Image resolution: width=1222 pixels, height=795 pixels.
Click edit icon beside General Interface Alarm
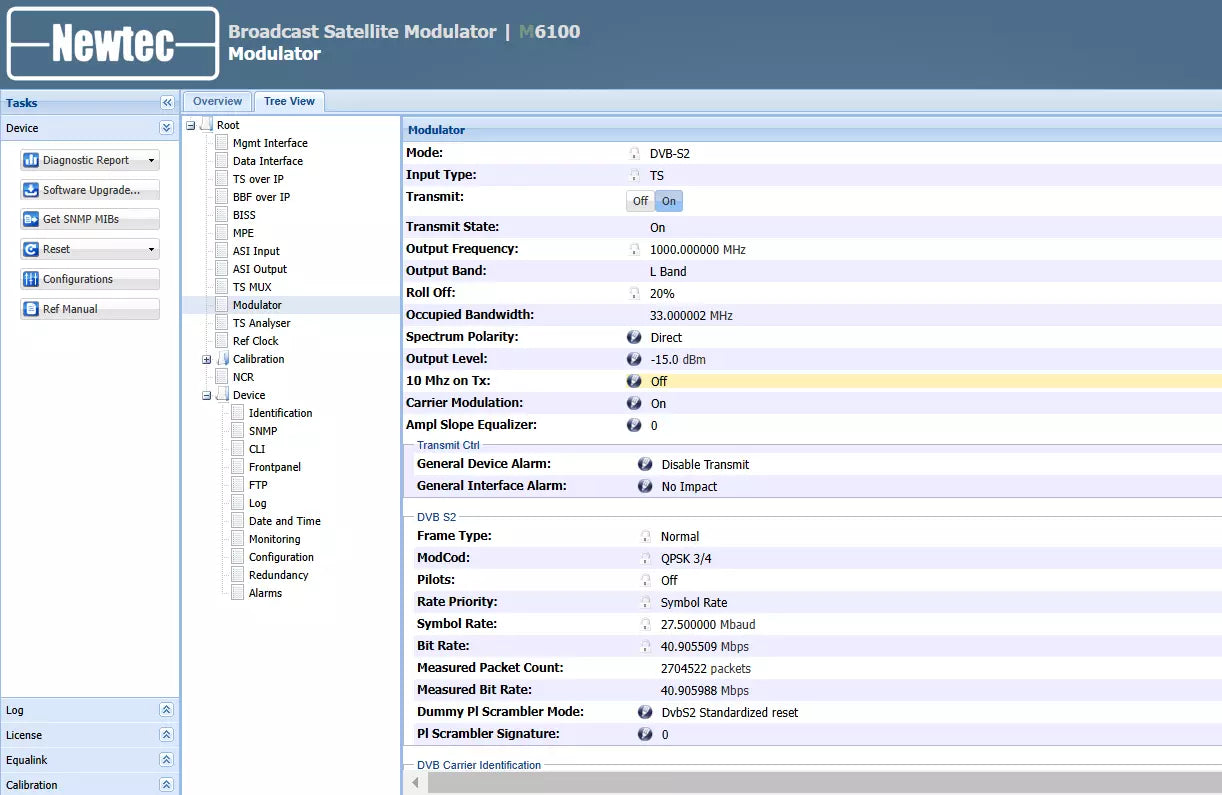point(645,486)
